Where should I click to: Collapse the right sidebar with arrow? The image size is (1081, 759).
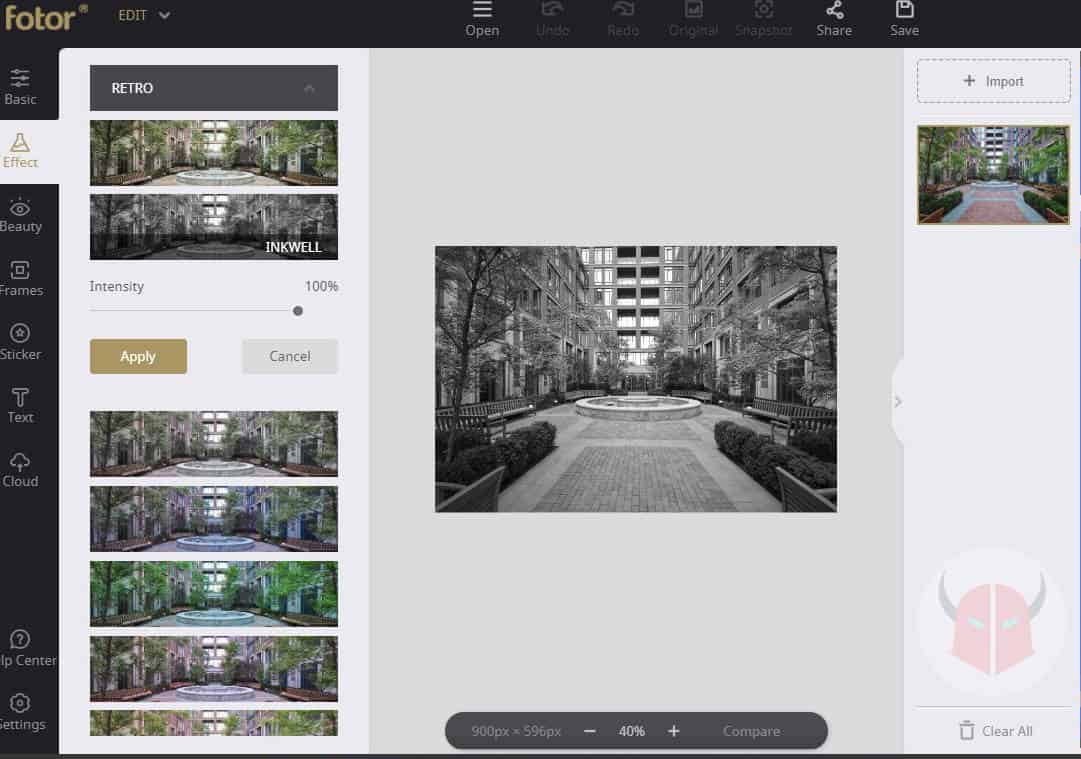pyautogui.click(x=897, y=401)
